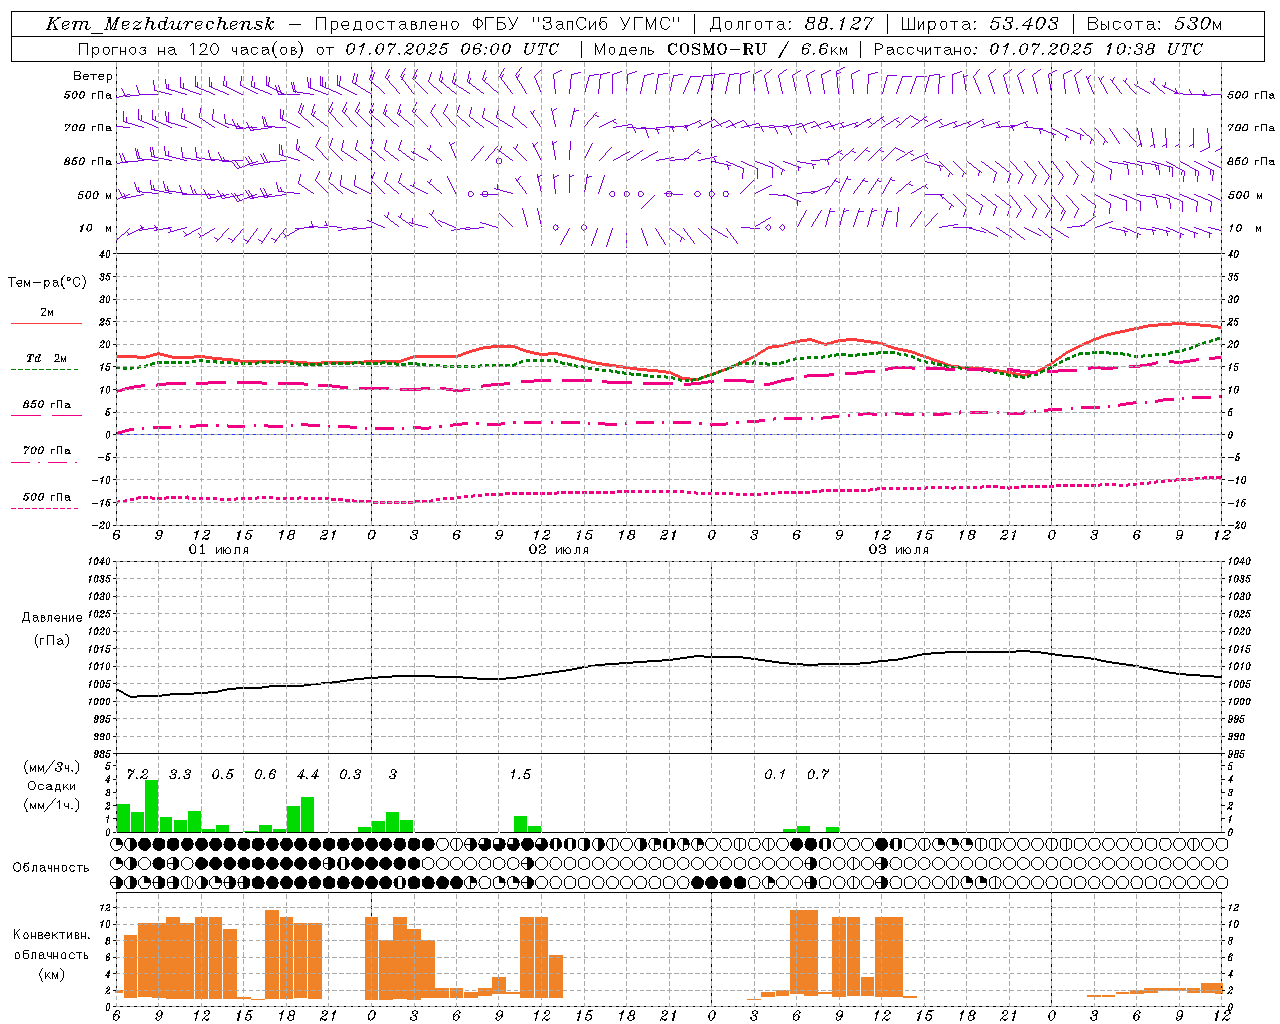The height and width of the screenshot is (1024, 1280).
Task: Click the Осадки label
Action: pyautogui.click(x=52, y=786)
